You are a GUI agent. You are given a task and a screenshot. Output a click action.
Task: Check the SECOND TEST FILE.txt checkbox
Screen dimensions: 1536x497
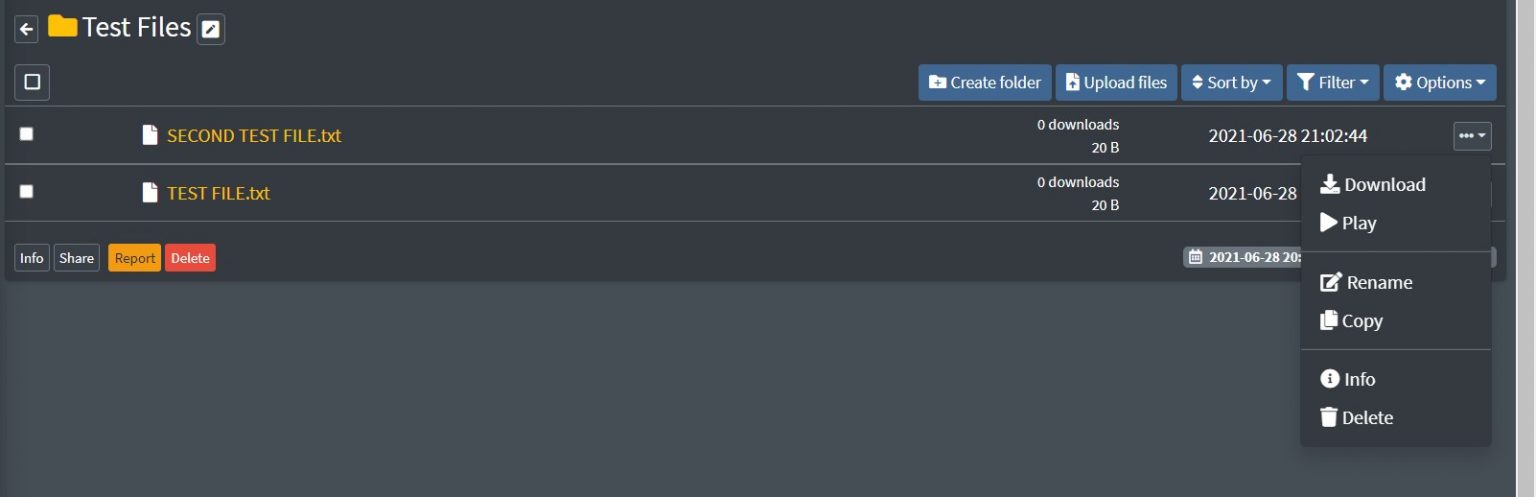pyautogui.click(x=27, y=134)
